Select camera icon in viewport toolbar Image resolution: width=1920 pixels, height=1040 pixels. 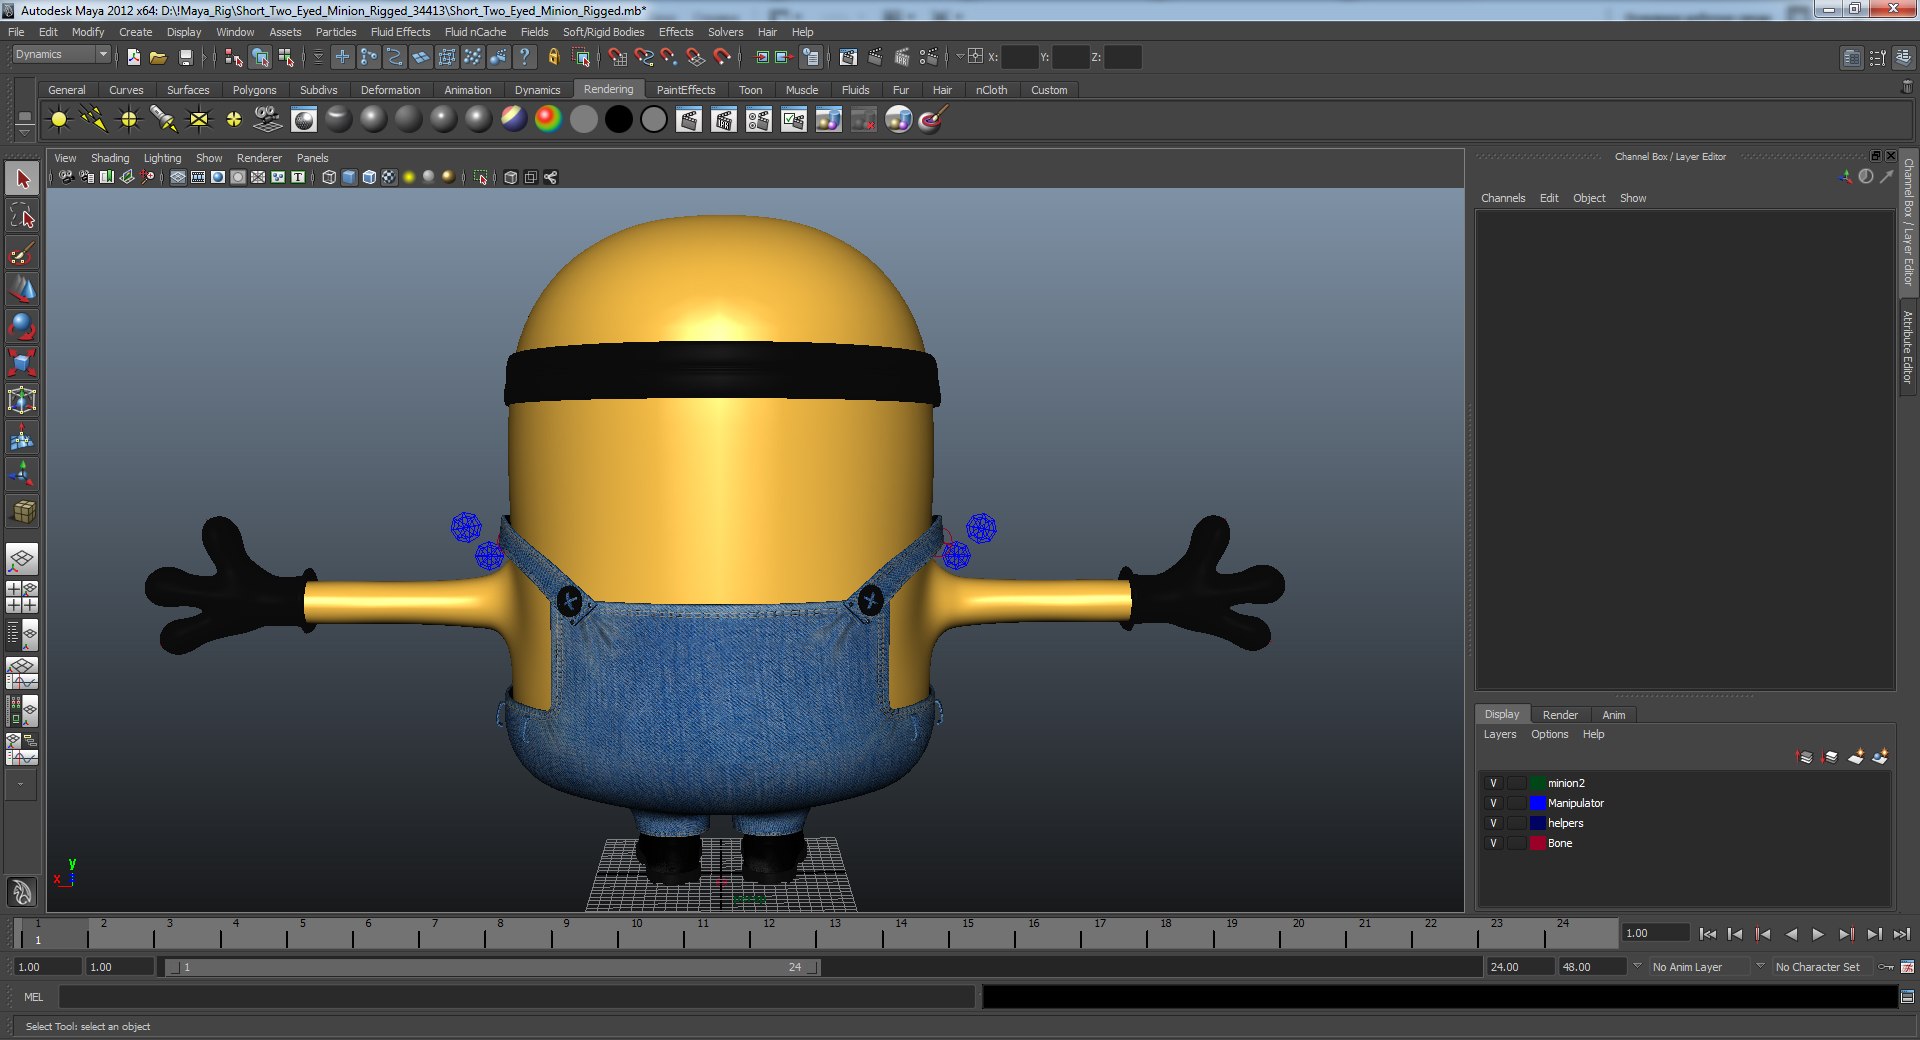(66, 177)
